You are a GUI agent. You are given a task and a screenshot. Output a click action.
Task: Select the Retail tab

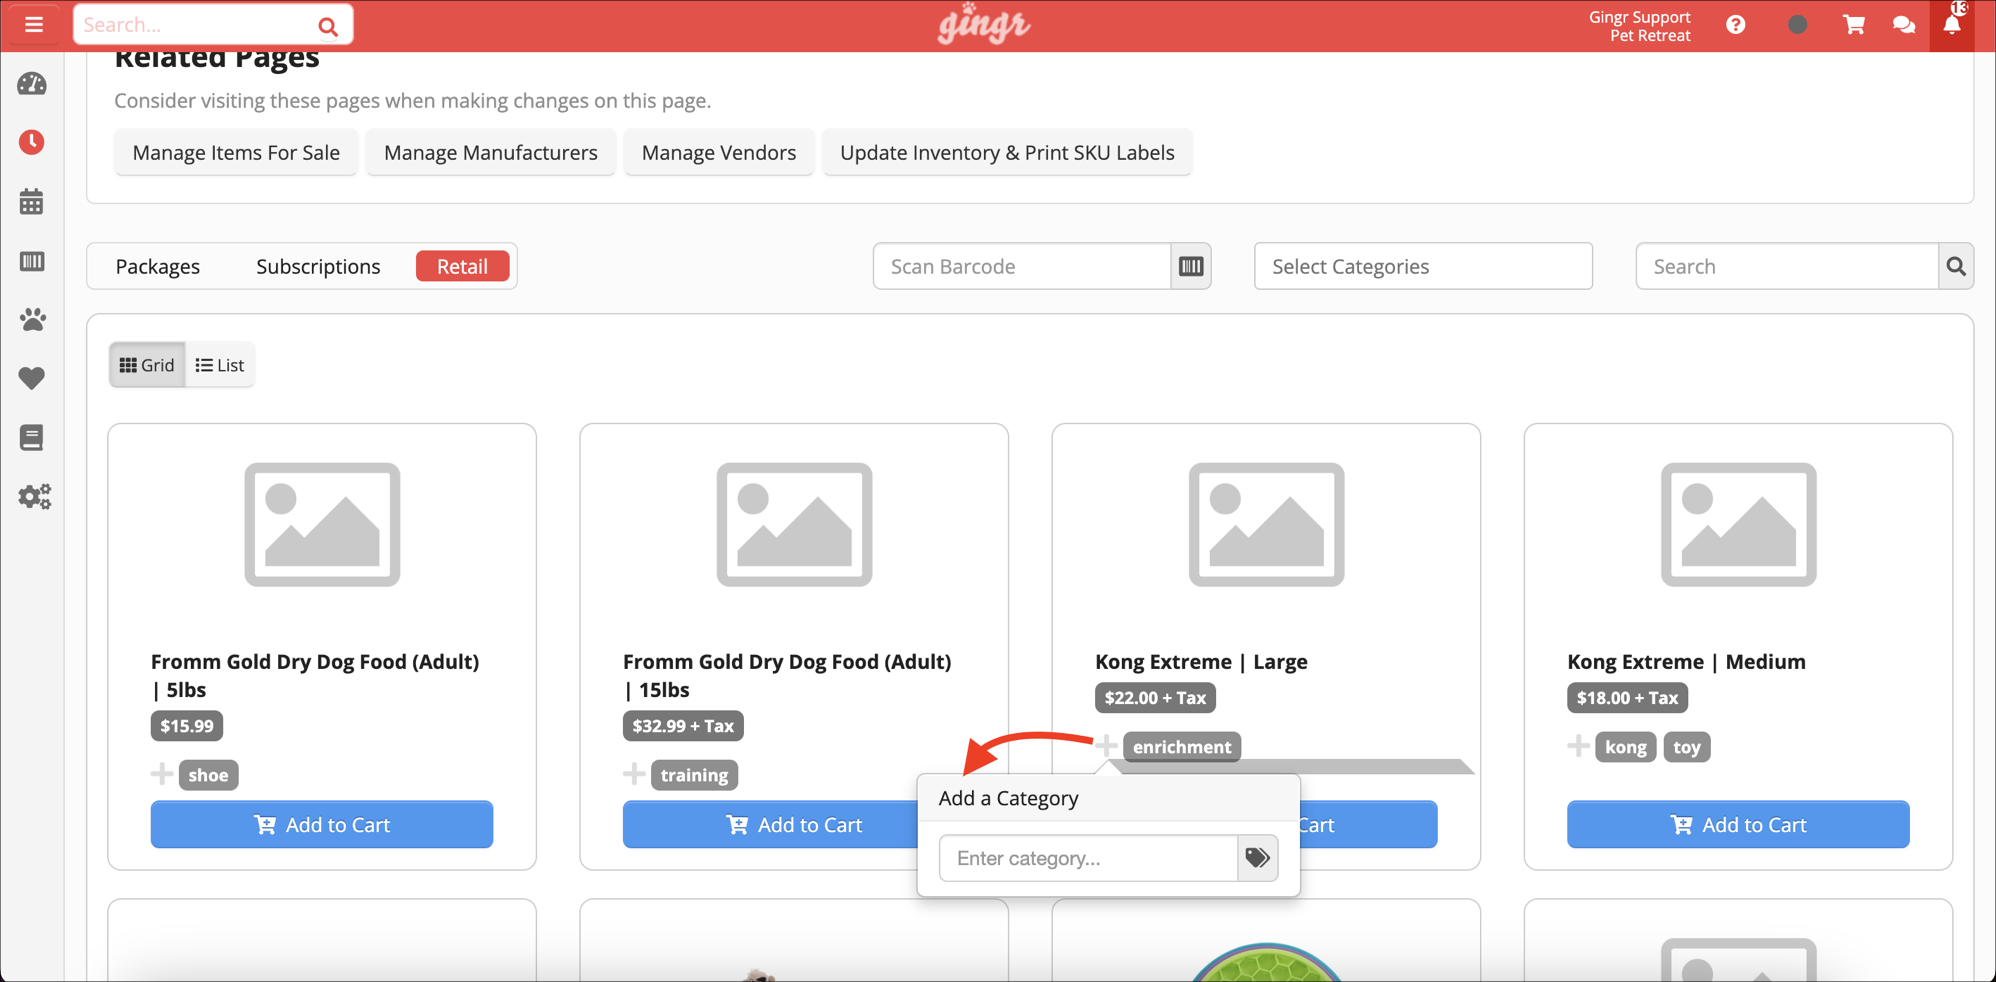click(x=462, y=266)
